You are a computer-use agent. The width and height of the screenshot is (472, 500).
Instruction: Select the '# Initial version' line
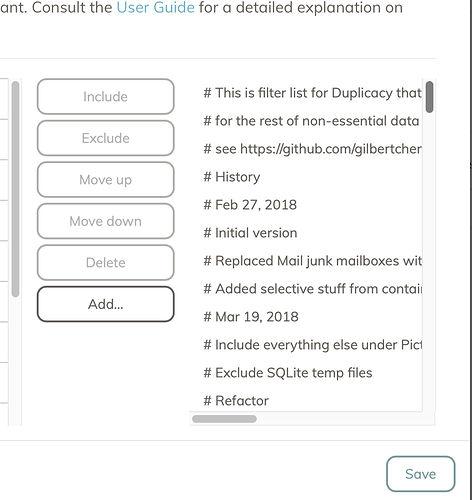[x=250, y=233]
